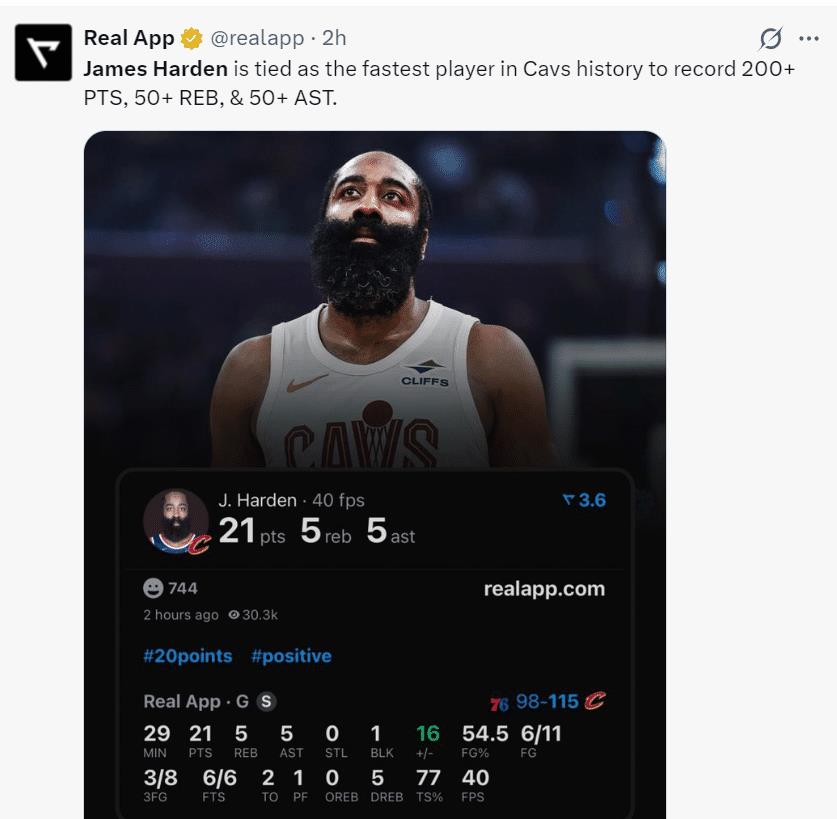Click the blue 3.6 rating indicator
The image size is (837, 819).
[585, 500]
